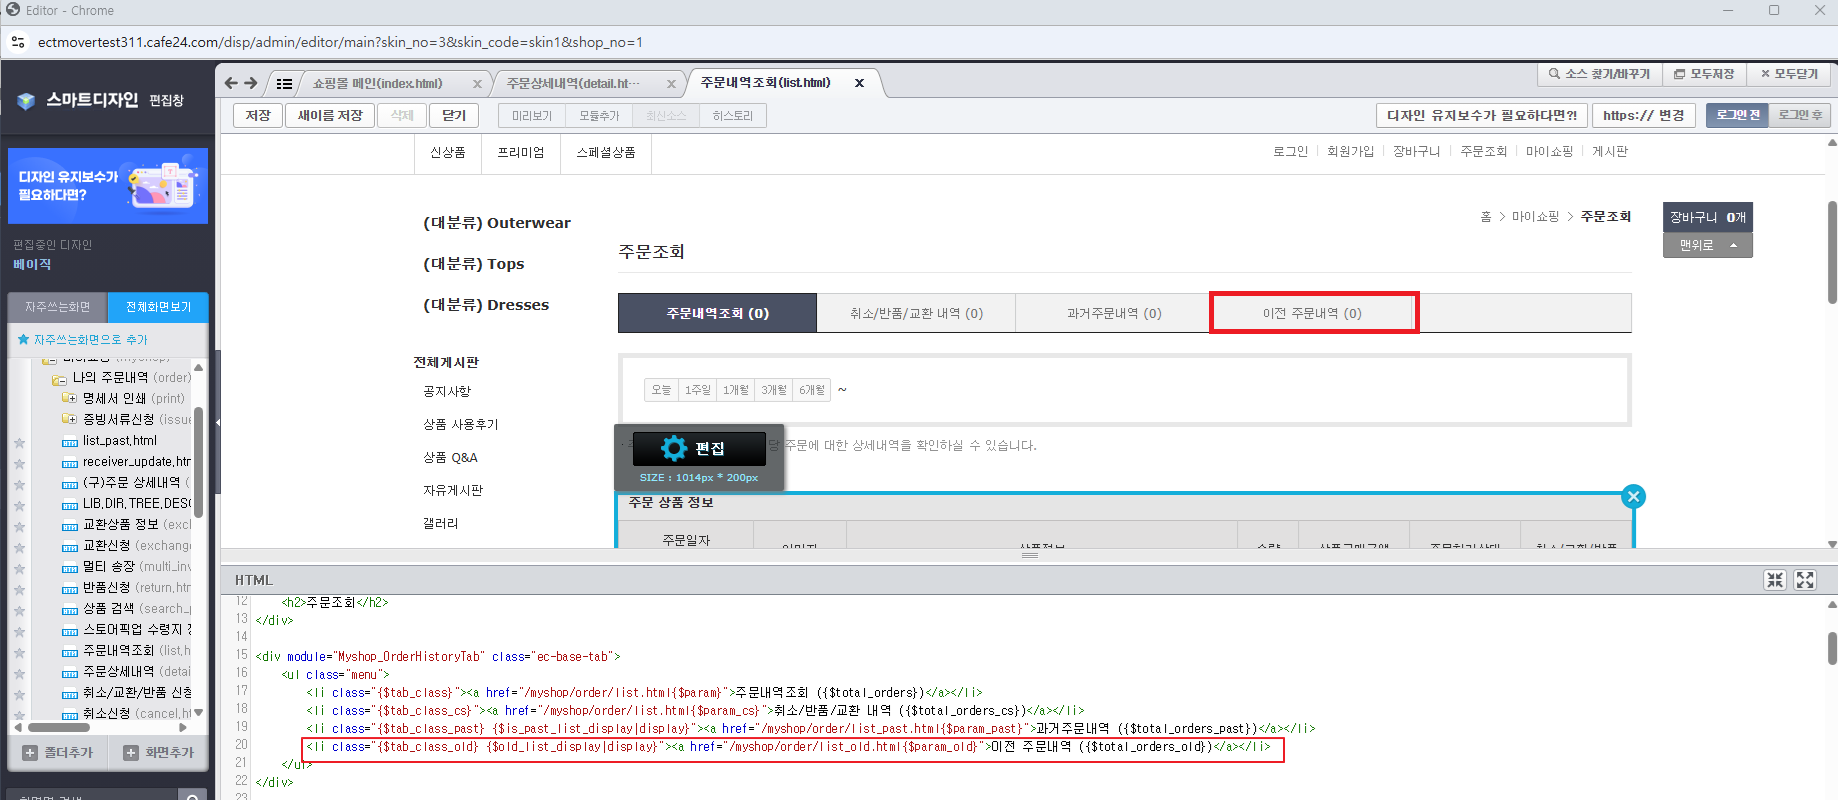This screenshot has height=800, width=1838.
Task: Expand the 증빙서류신청 (issue) folder
Action: [69, 419]
